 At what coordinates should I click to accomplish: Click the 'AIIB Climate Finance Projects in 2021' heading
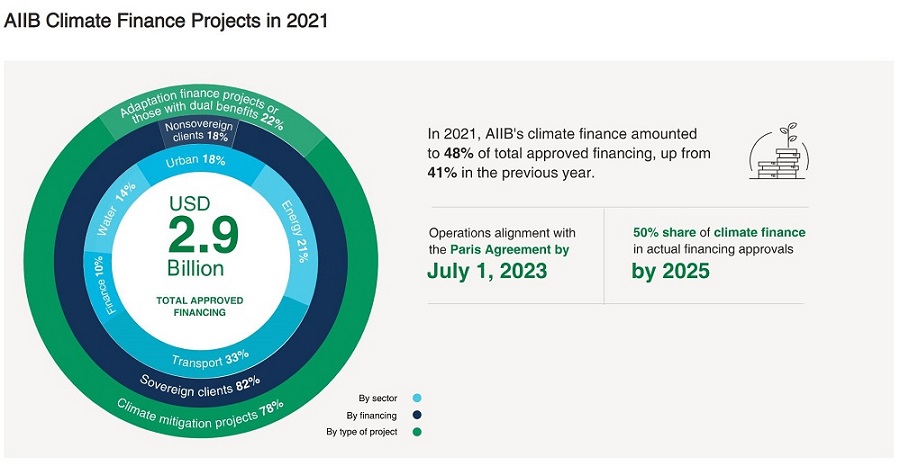[x=166, y=20]
